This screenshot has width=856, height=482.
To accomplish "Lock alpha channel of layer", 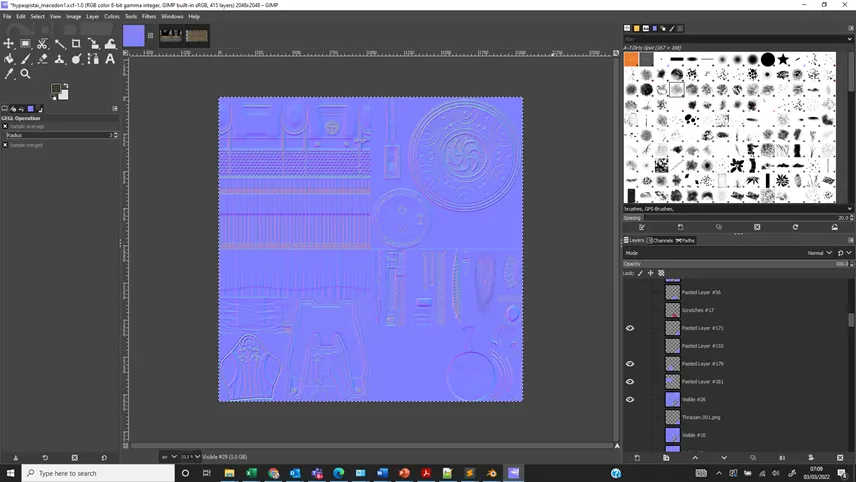I will 661,273.
